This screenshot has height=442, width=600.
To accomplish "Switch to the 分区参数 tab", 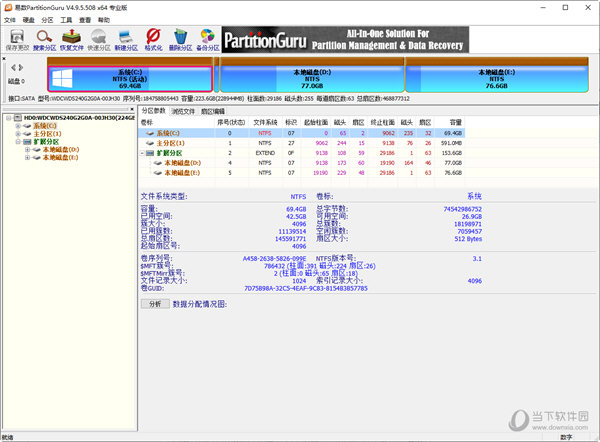I will [x=153, y=111].
